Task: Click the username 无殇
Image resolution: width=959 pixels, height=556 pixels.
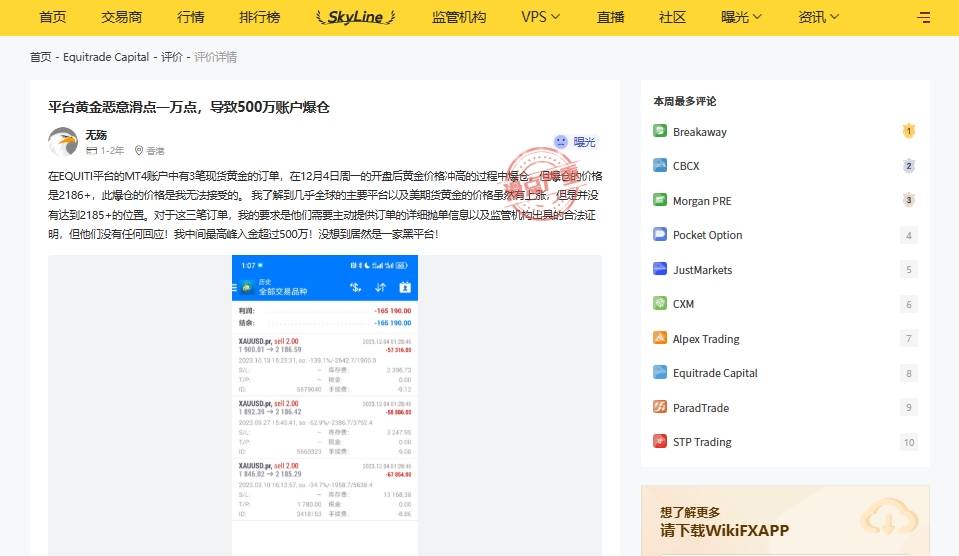Action: click(96, 135)
